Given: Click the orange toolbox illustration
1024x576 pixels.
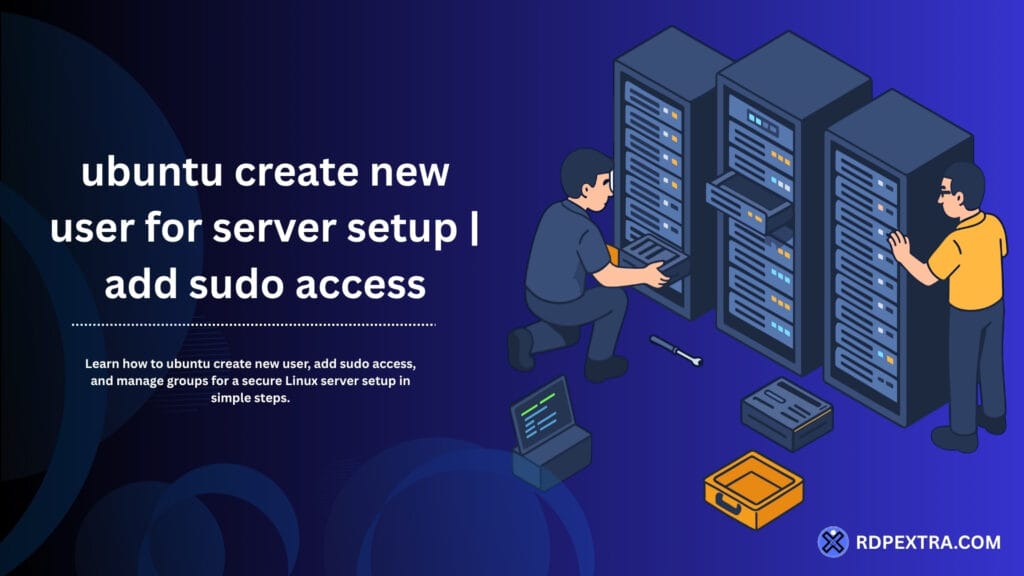Looking at the screenshot, I should [x=754, y=489].
